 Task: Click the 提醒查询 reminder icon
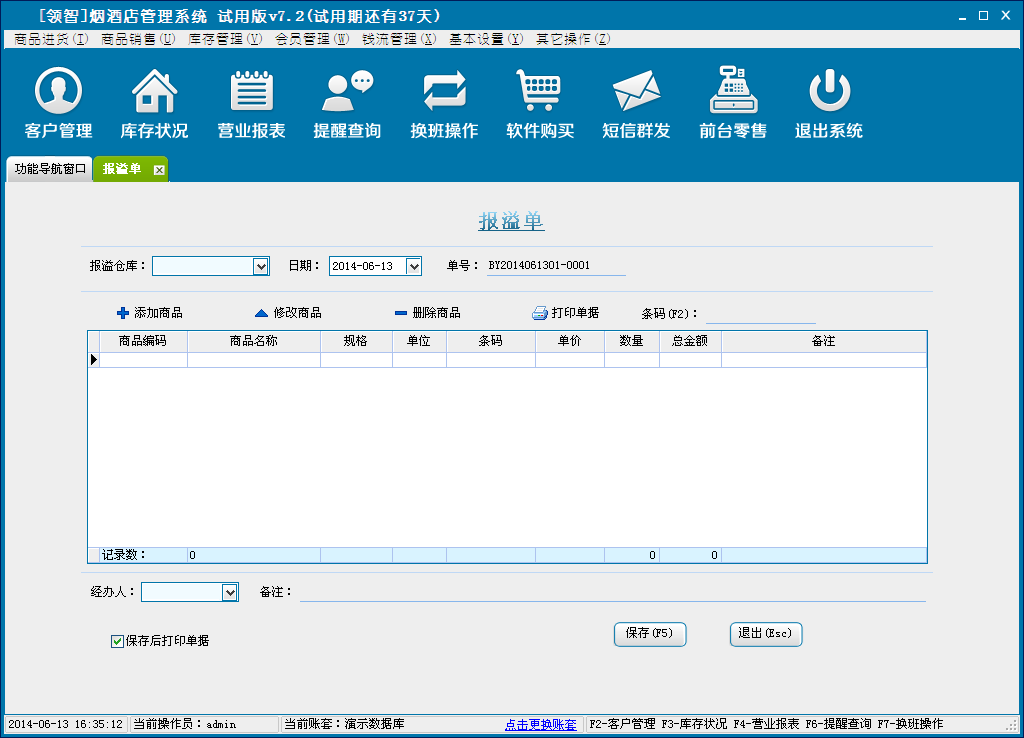tap(347, 92)
